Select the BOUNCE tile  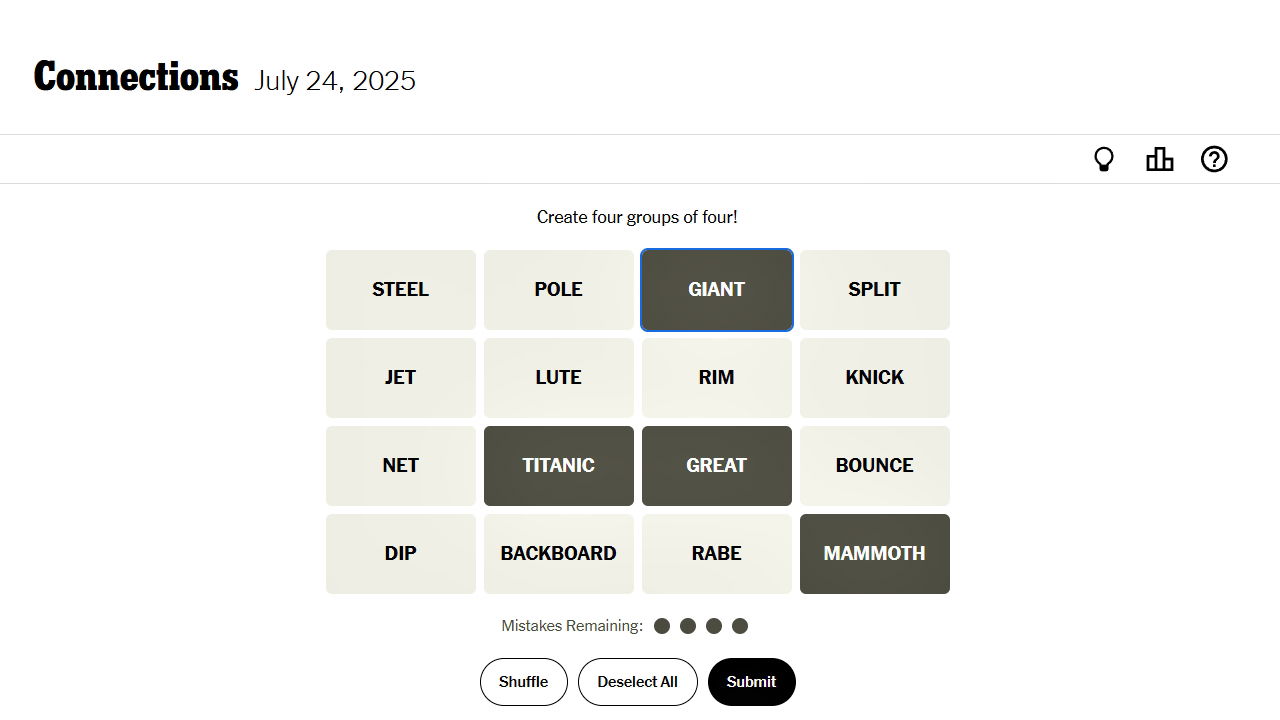tap(875, 465)
